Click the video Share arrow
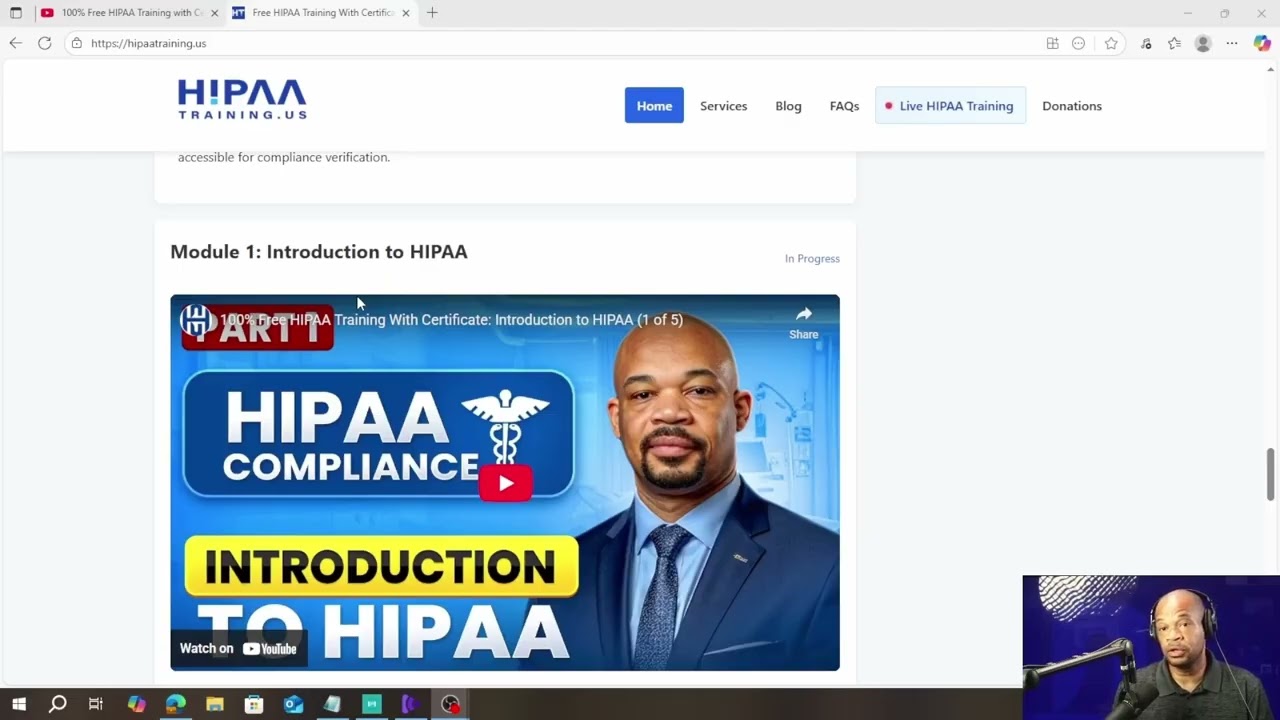The image size is (1280, 720). pos(804,322)
